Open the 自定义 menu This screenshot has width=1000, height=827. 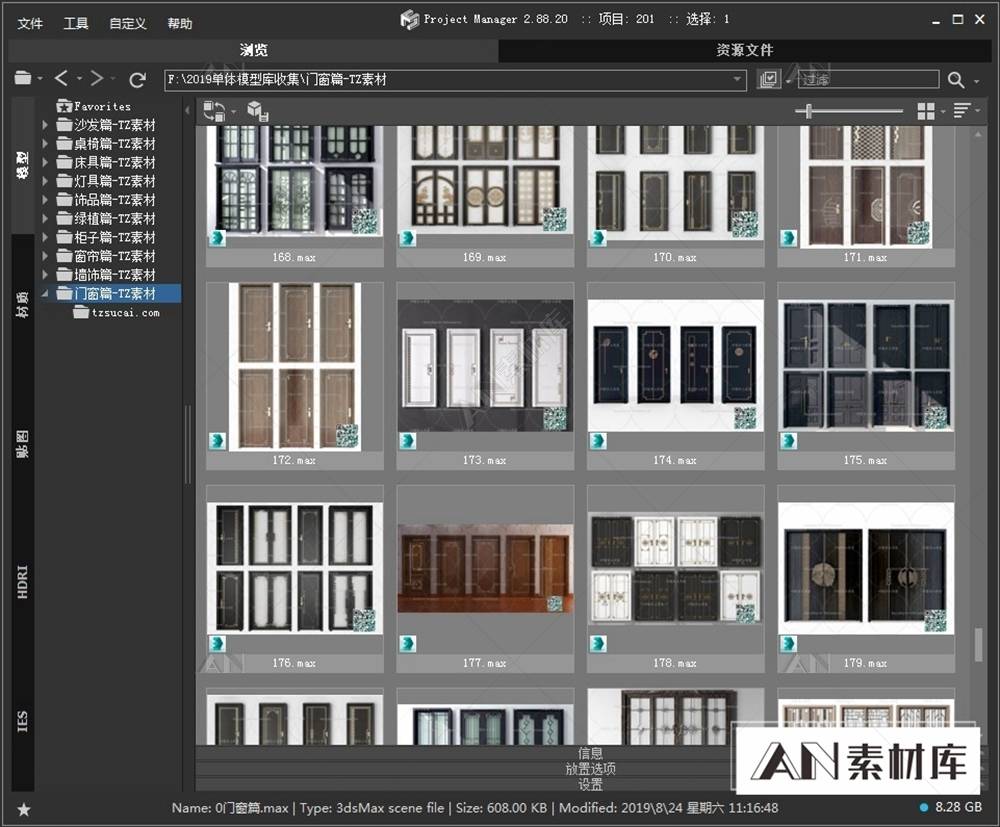coord(128,24)
